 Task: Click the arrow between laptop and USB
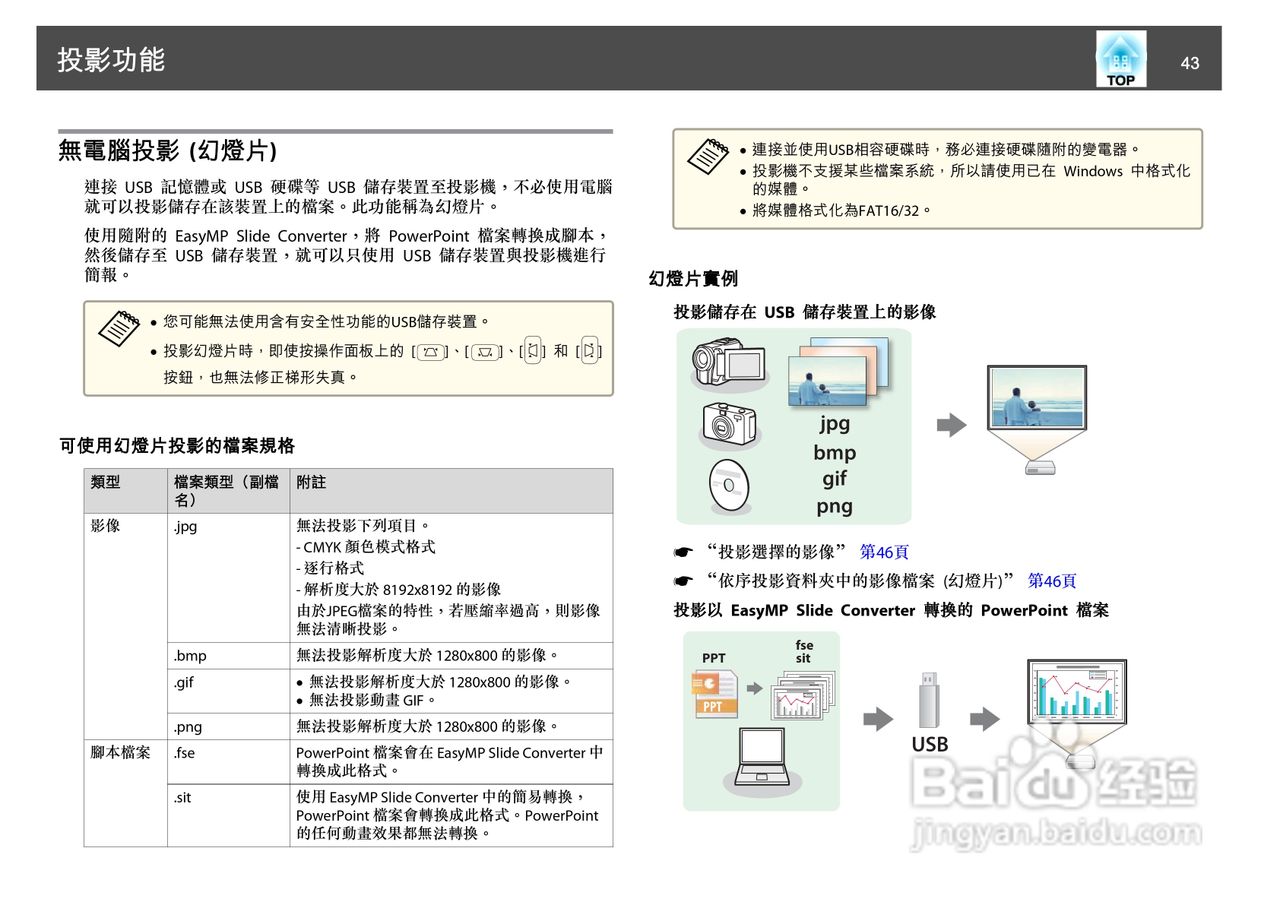pyautogui.click(x=878, y=719)
